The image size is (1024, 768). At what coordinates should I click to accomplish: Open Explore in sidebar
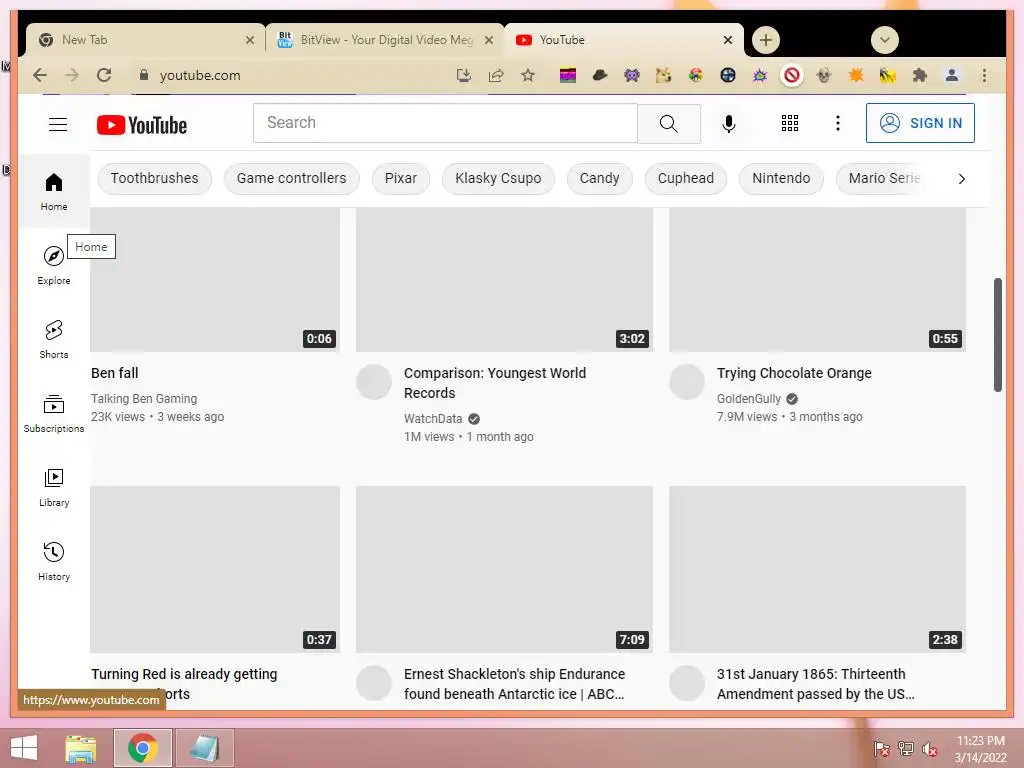(54, 265)
